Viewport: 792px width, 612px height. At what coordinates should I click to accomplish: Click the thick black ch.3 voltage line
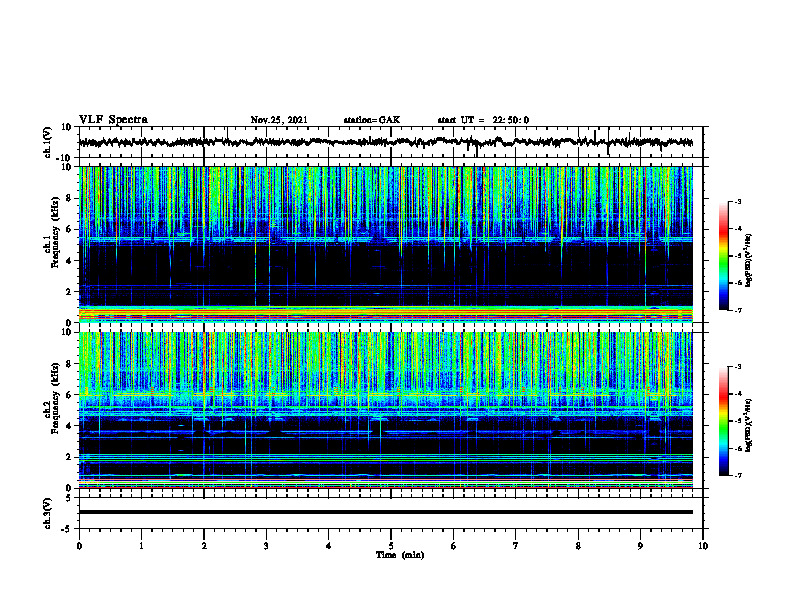tap(386, 512)
